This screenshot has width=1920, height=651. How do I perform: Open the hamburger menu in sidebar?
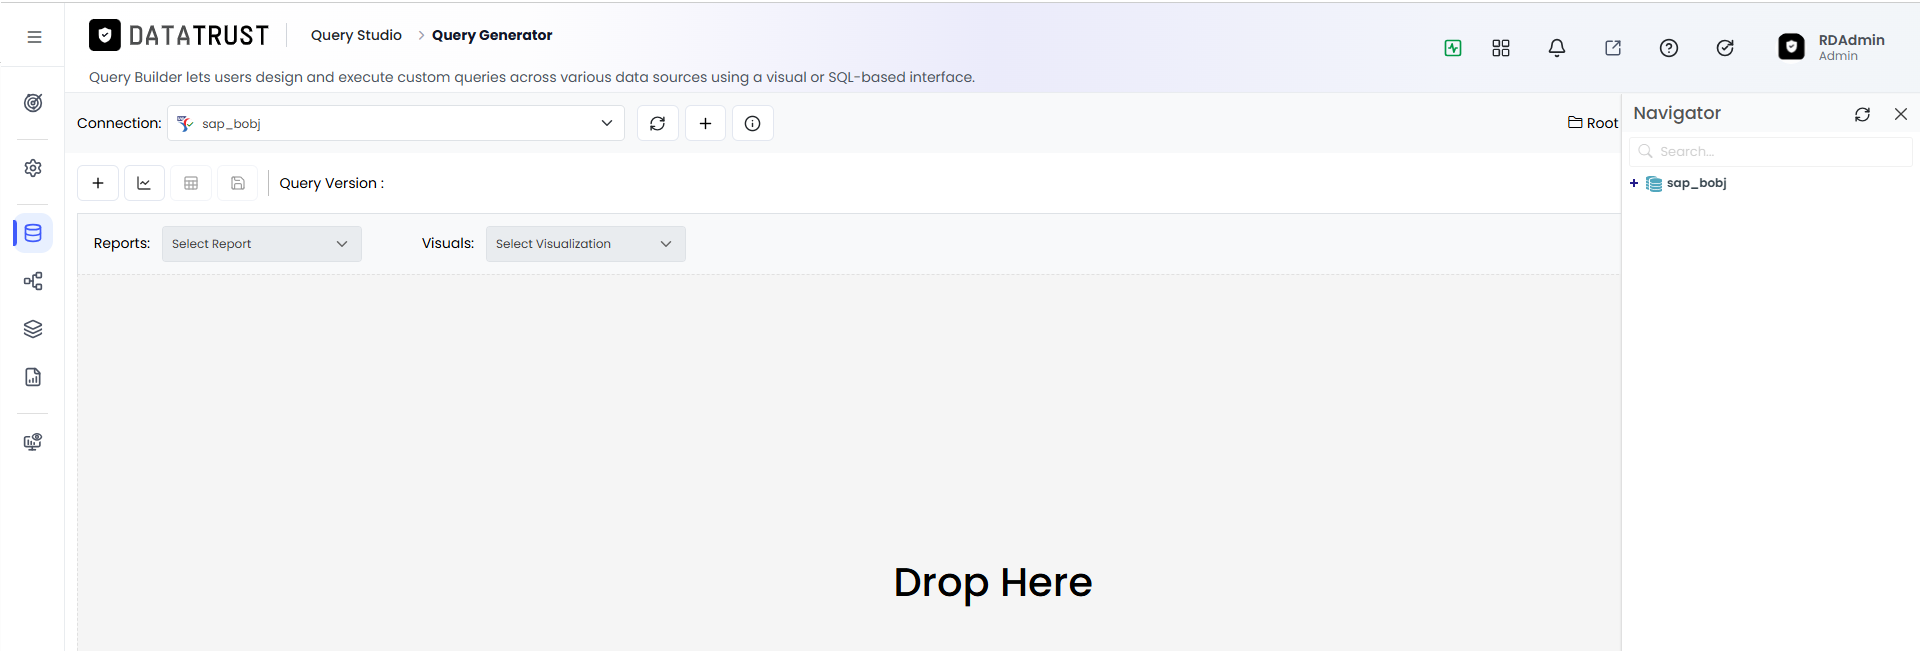[x=34, y=37]
